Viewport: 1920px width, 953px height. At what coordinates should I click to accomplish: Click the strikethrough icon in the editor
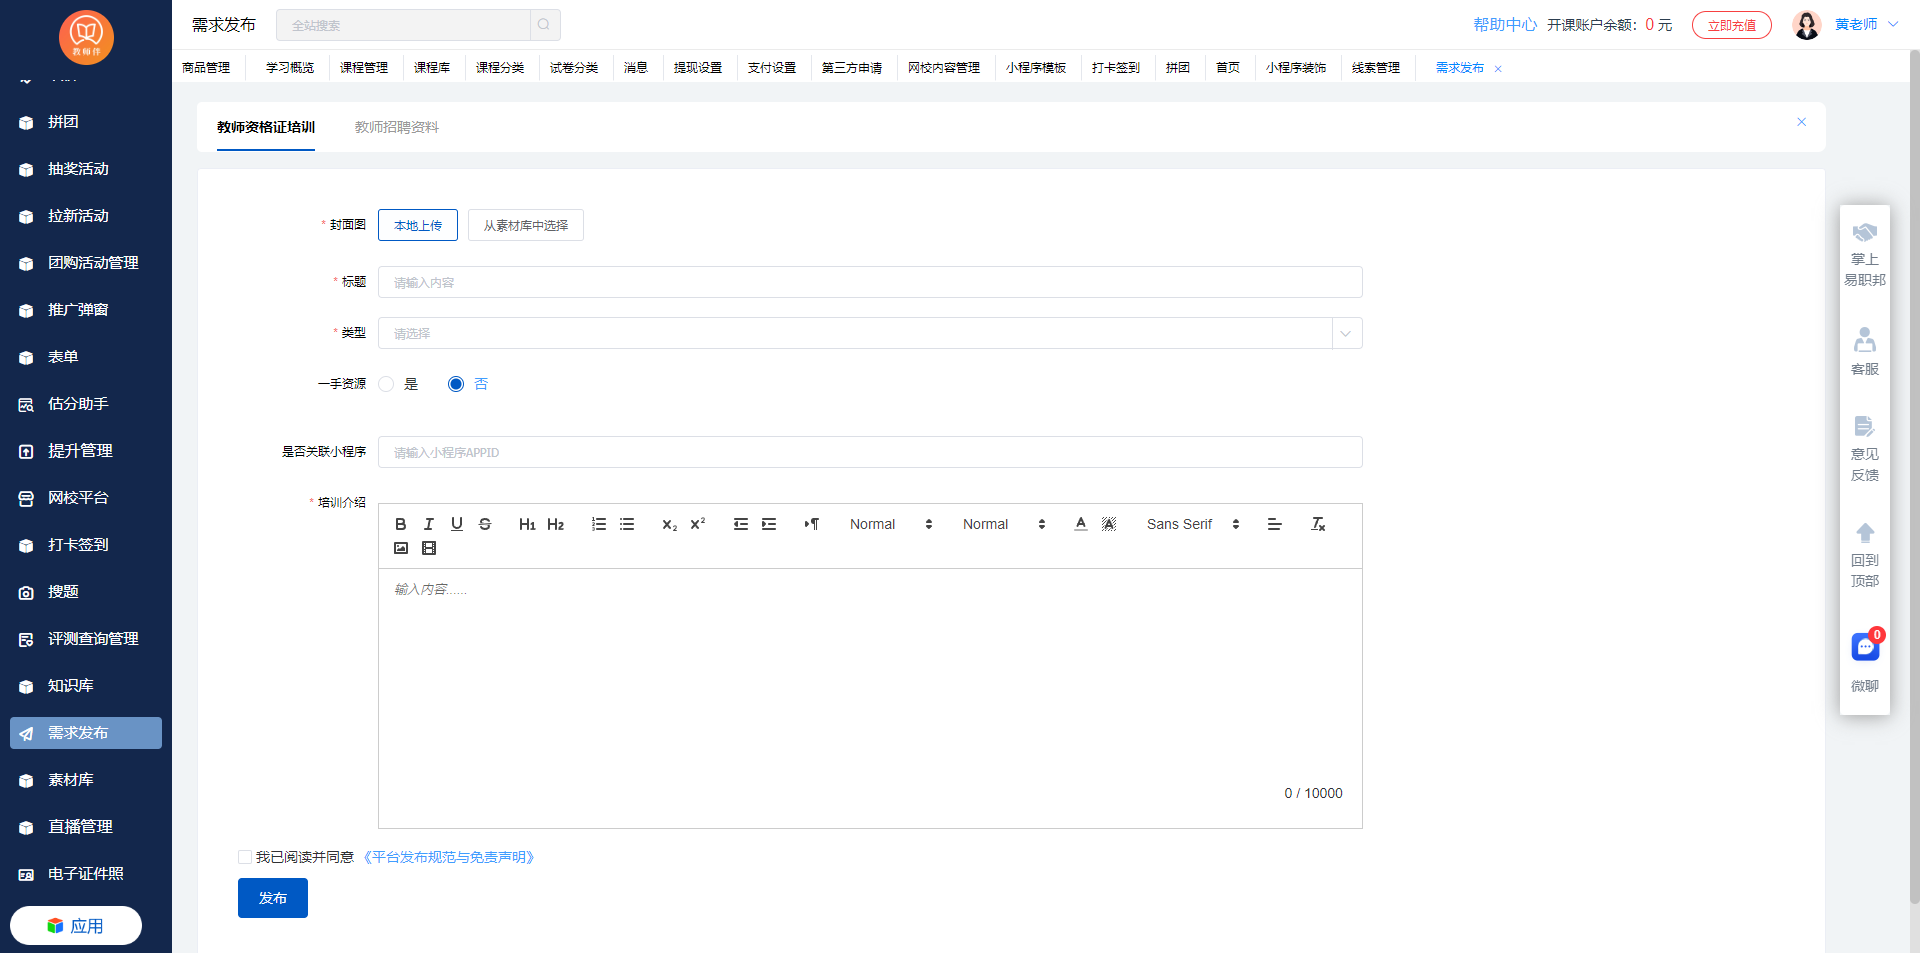click(x=485, y=524)
